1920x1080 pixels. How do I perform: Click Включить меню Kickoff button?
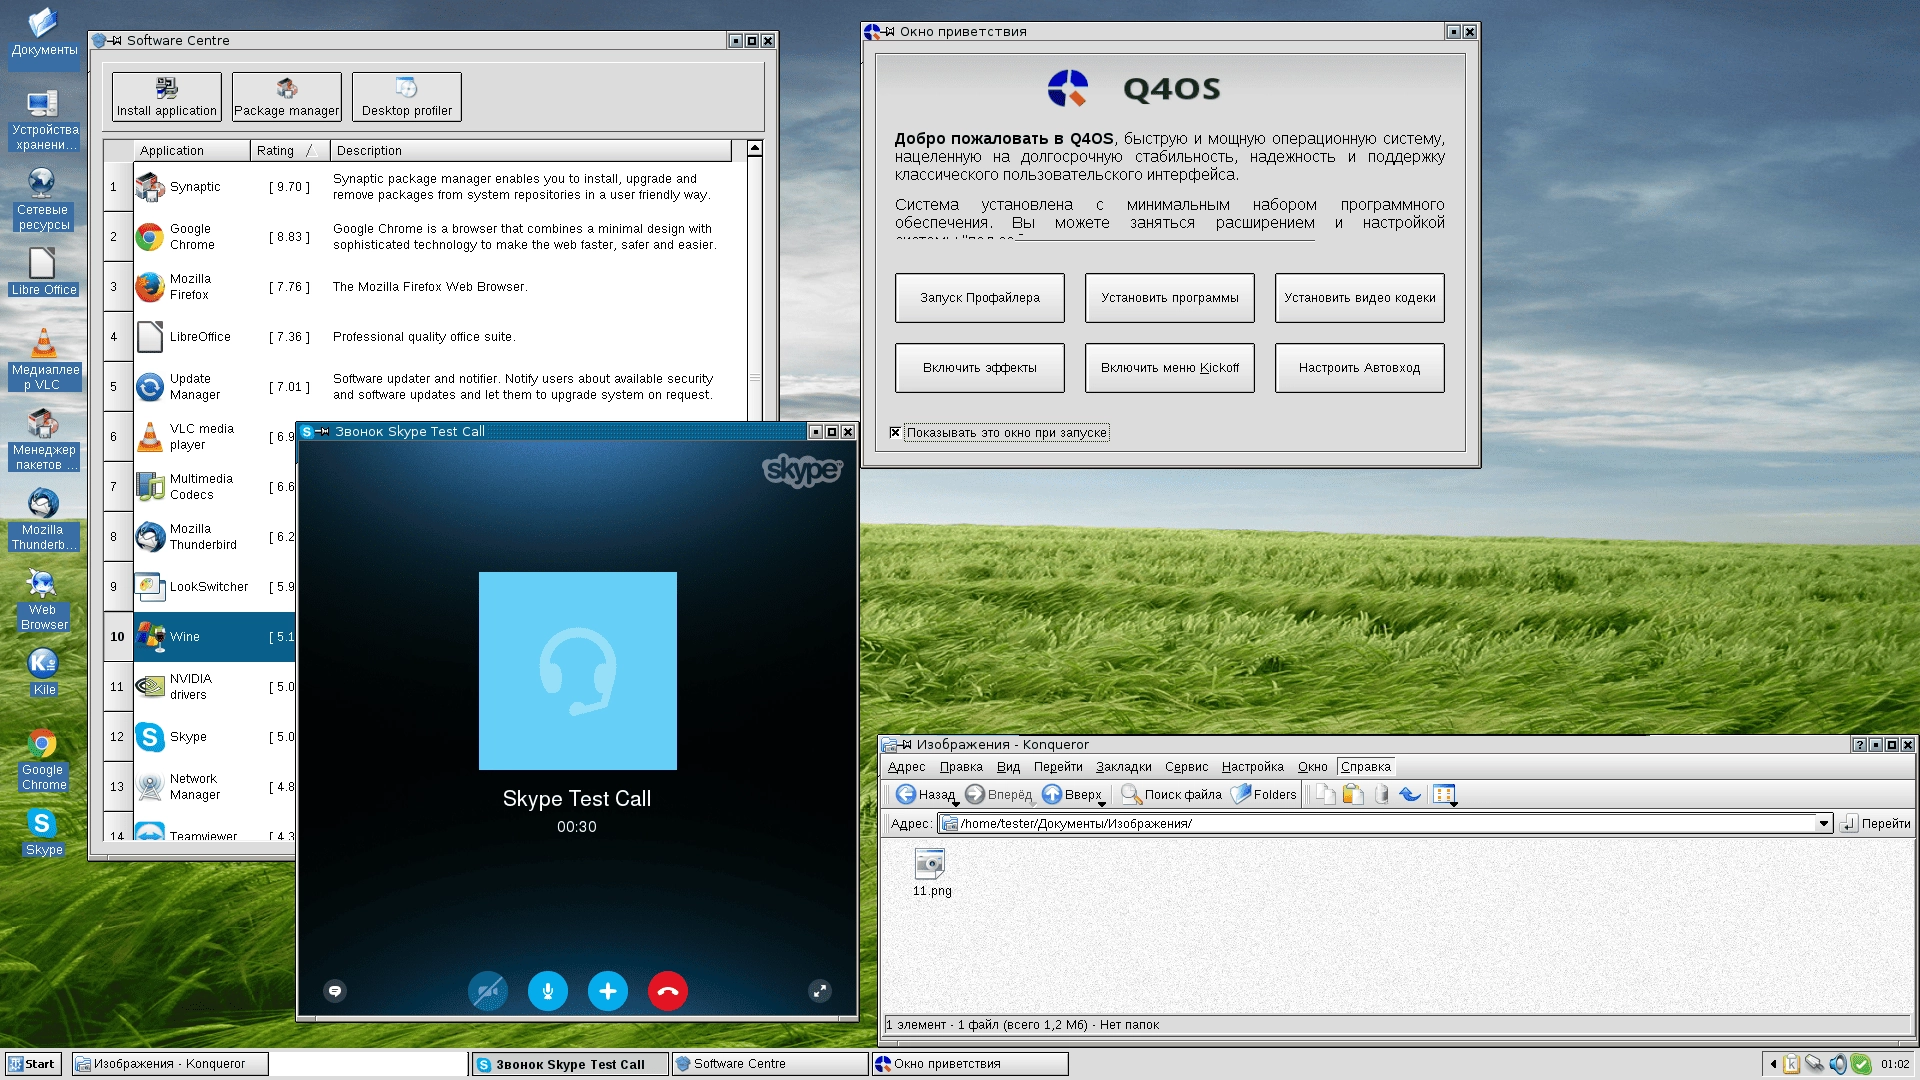coord(1170,368)
